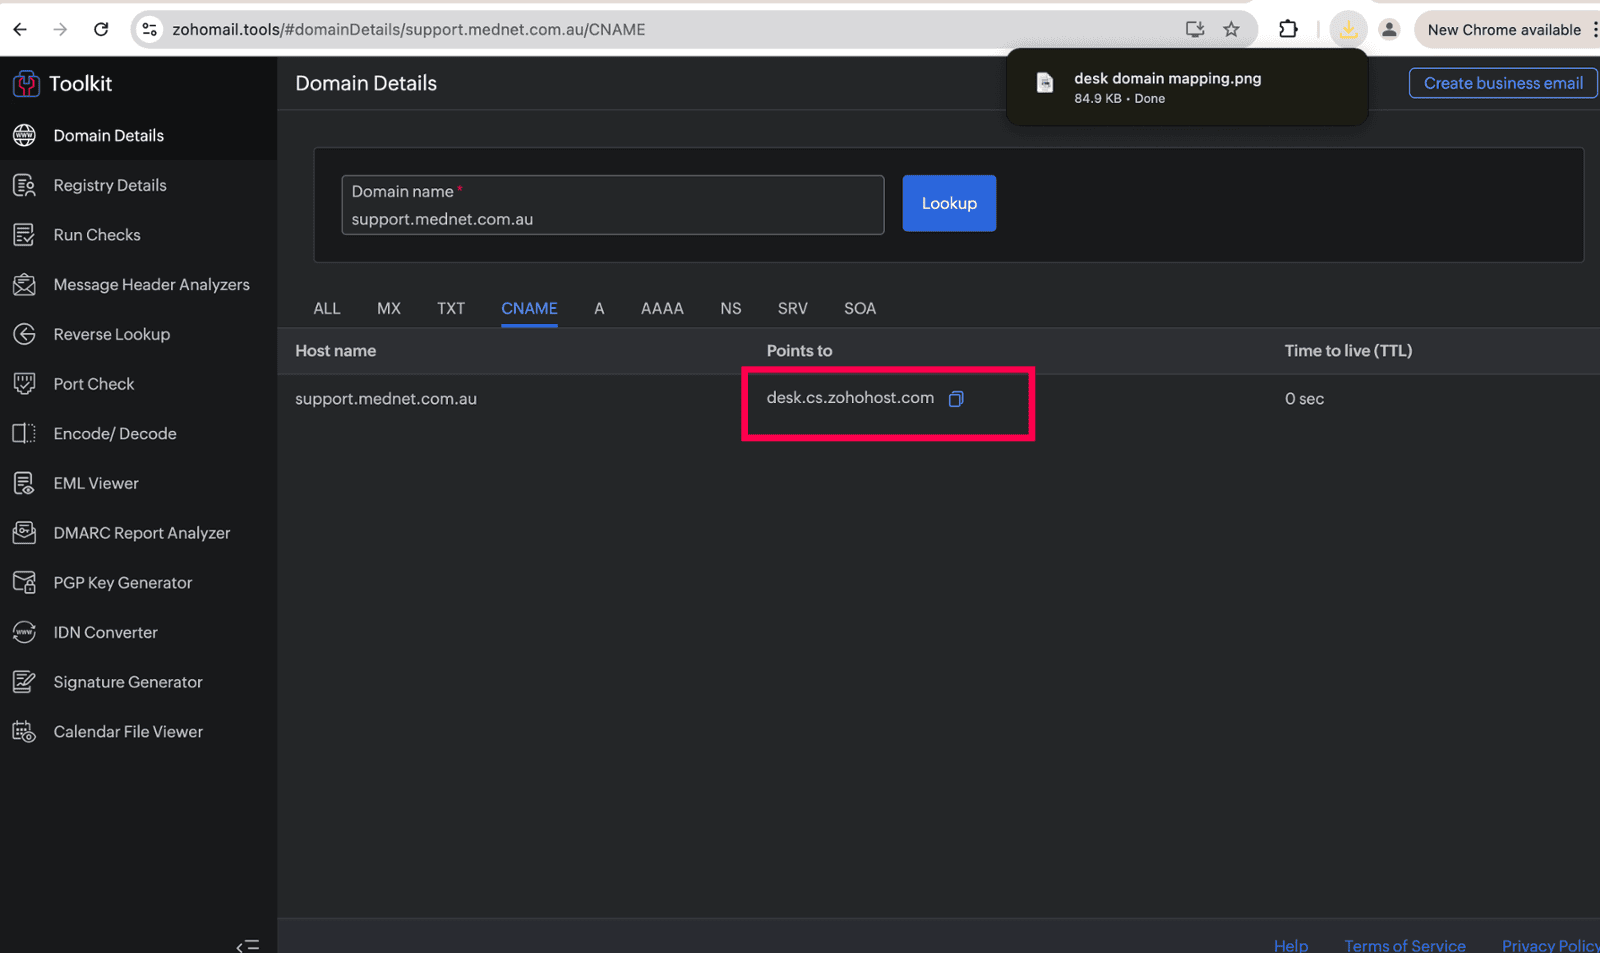Open the Terms of Service link
Image resolution: width=1600 pixels, height=953 pixels.
click(1404, 944)
